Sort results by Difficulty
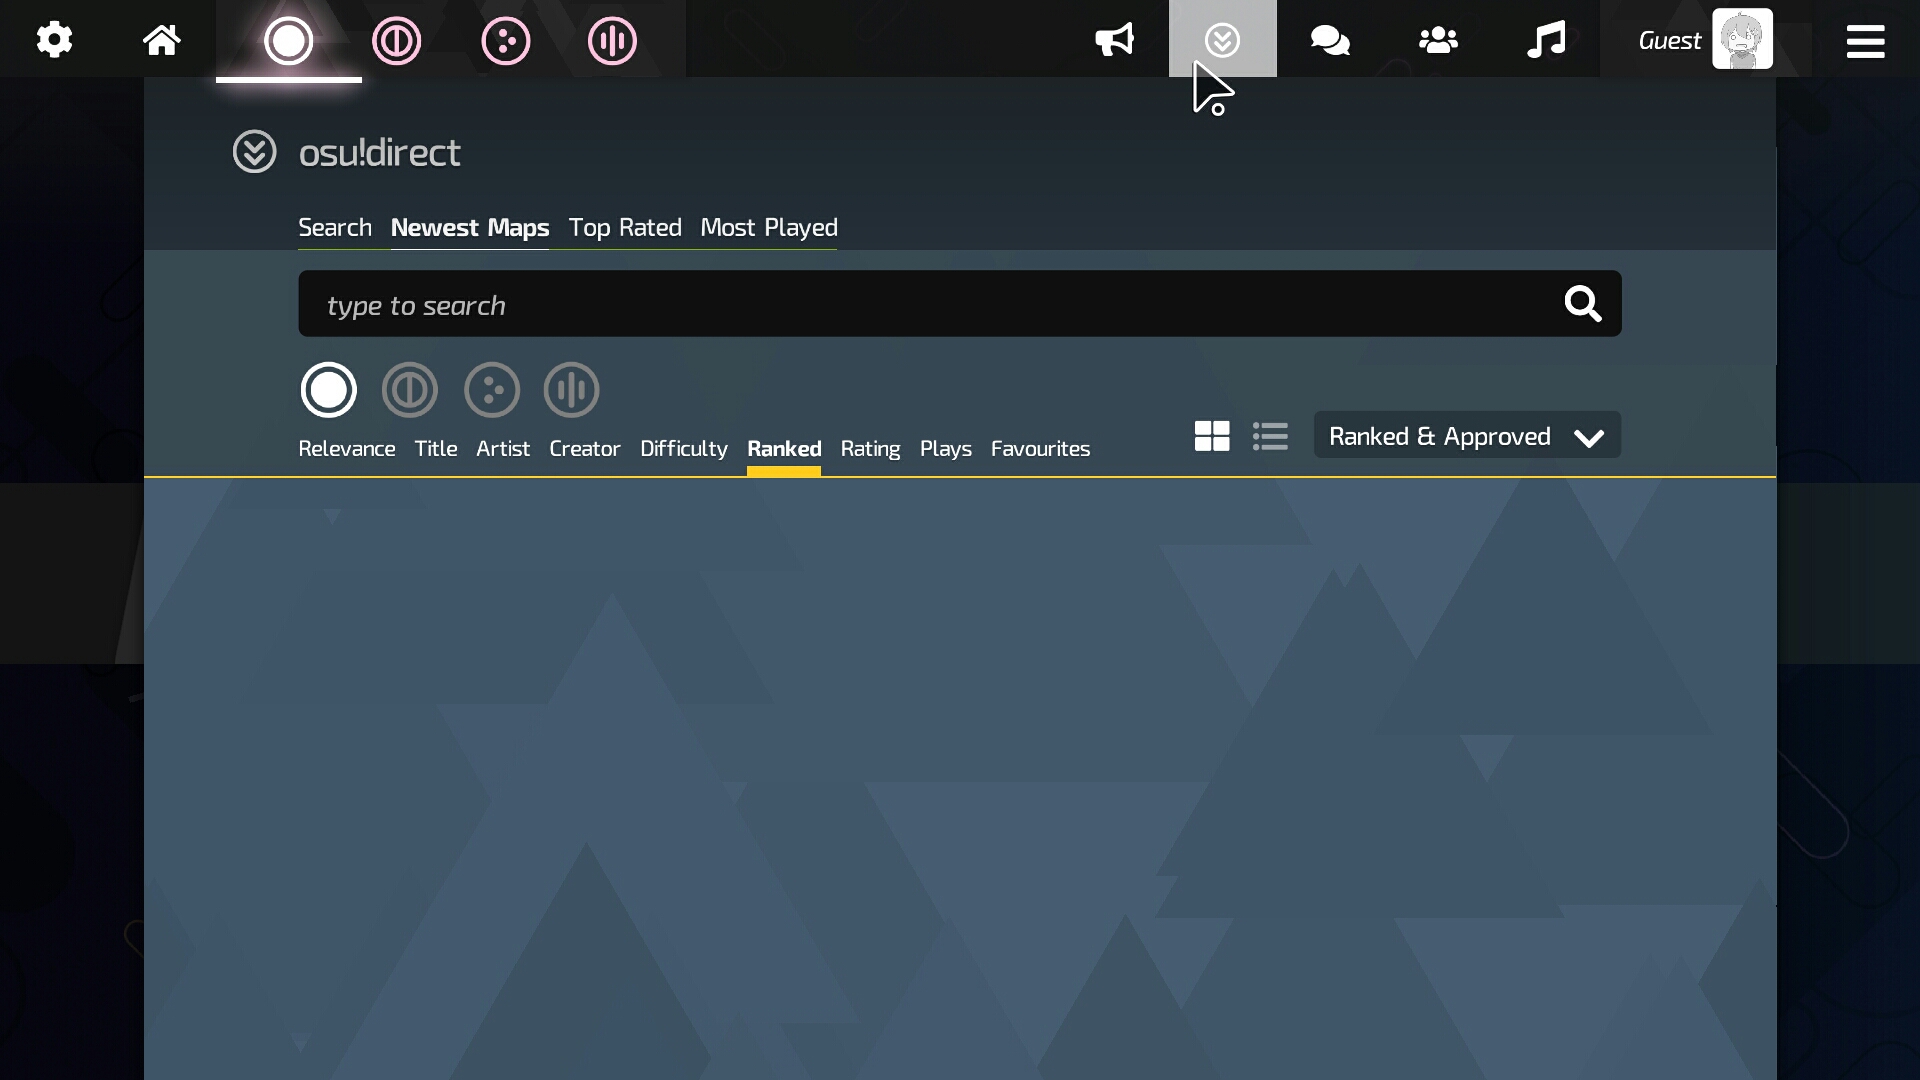This screenshot has height=1080, width=1920. point(683,449)
